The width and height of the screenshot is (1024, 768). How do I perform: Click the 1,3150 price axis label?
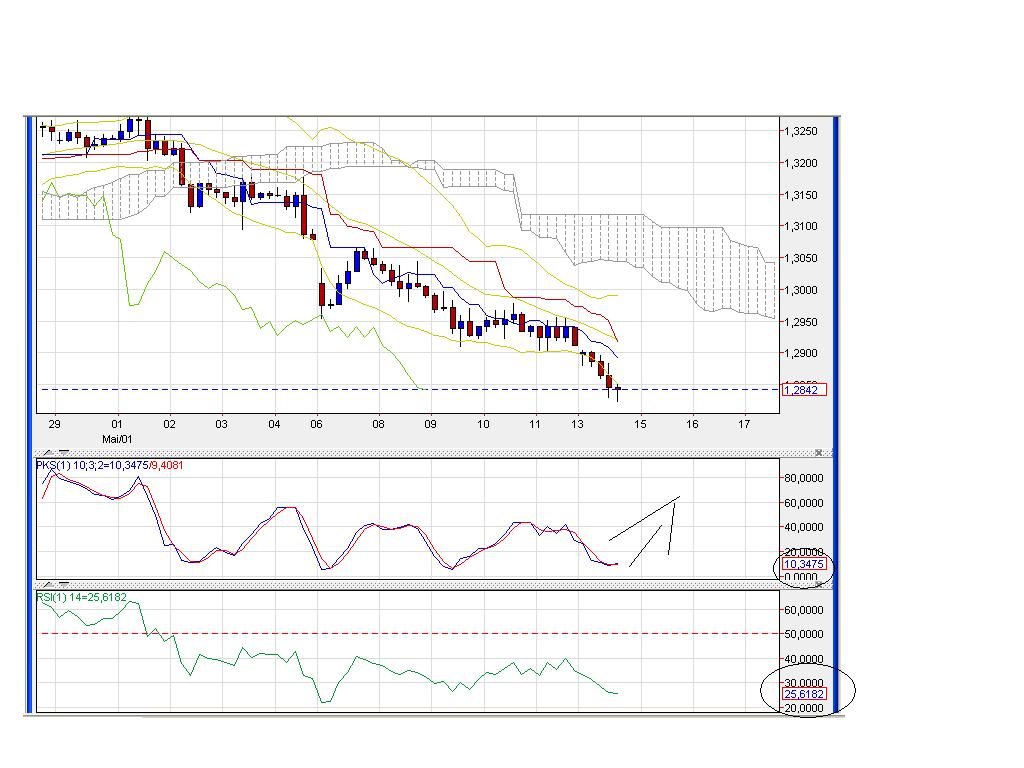(801, 195)
